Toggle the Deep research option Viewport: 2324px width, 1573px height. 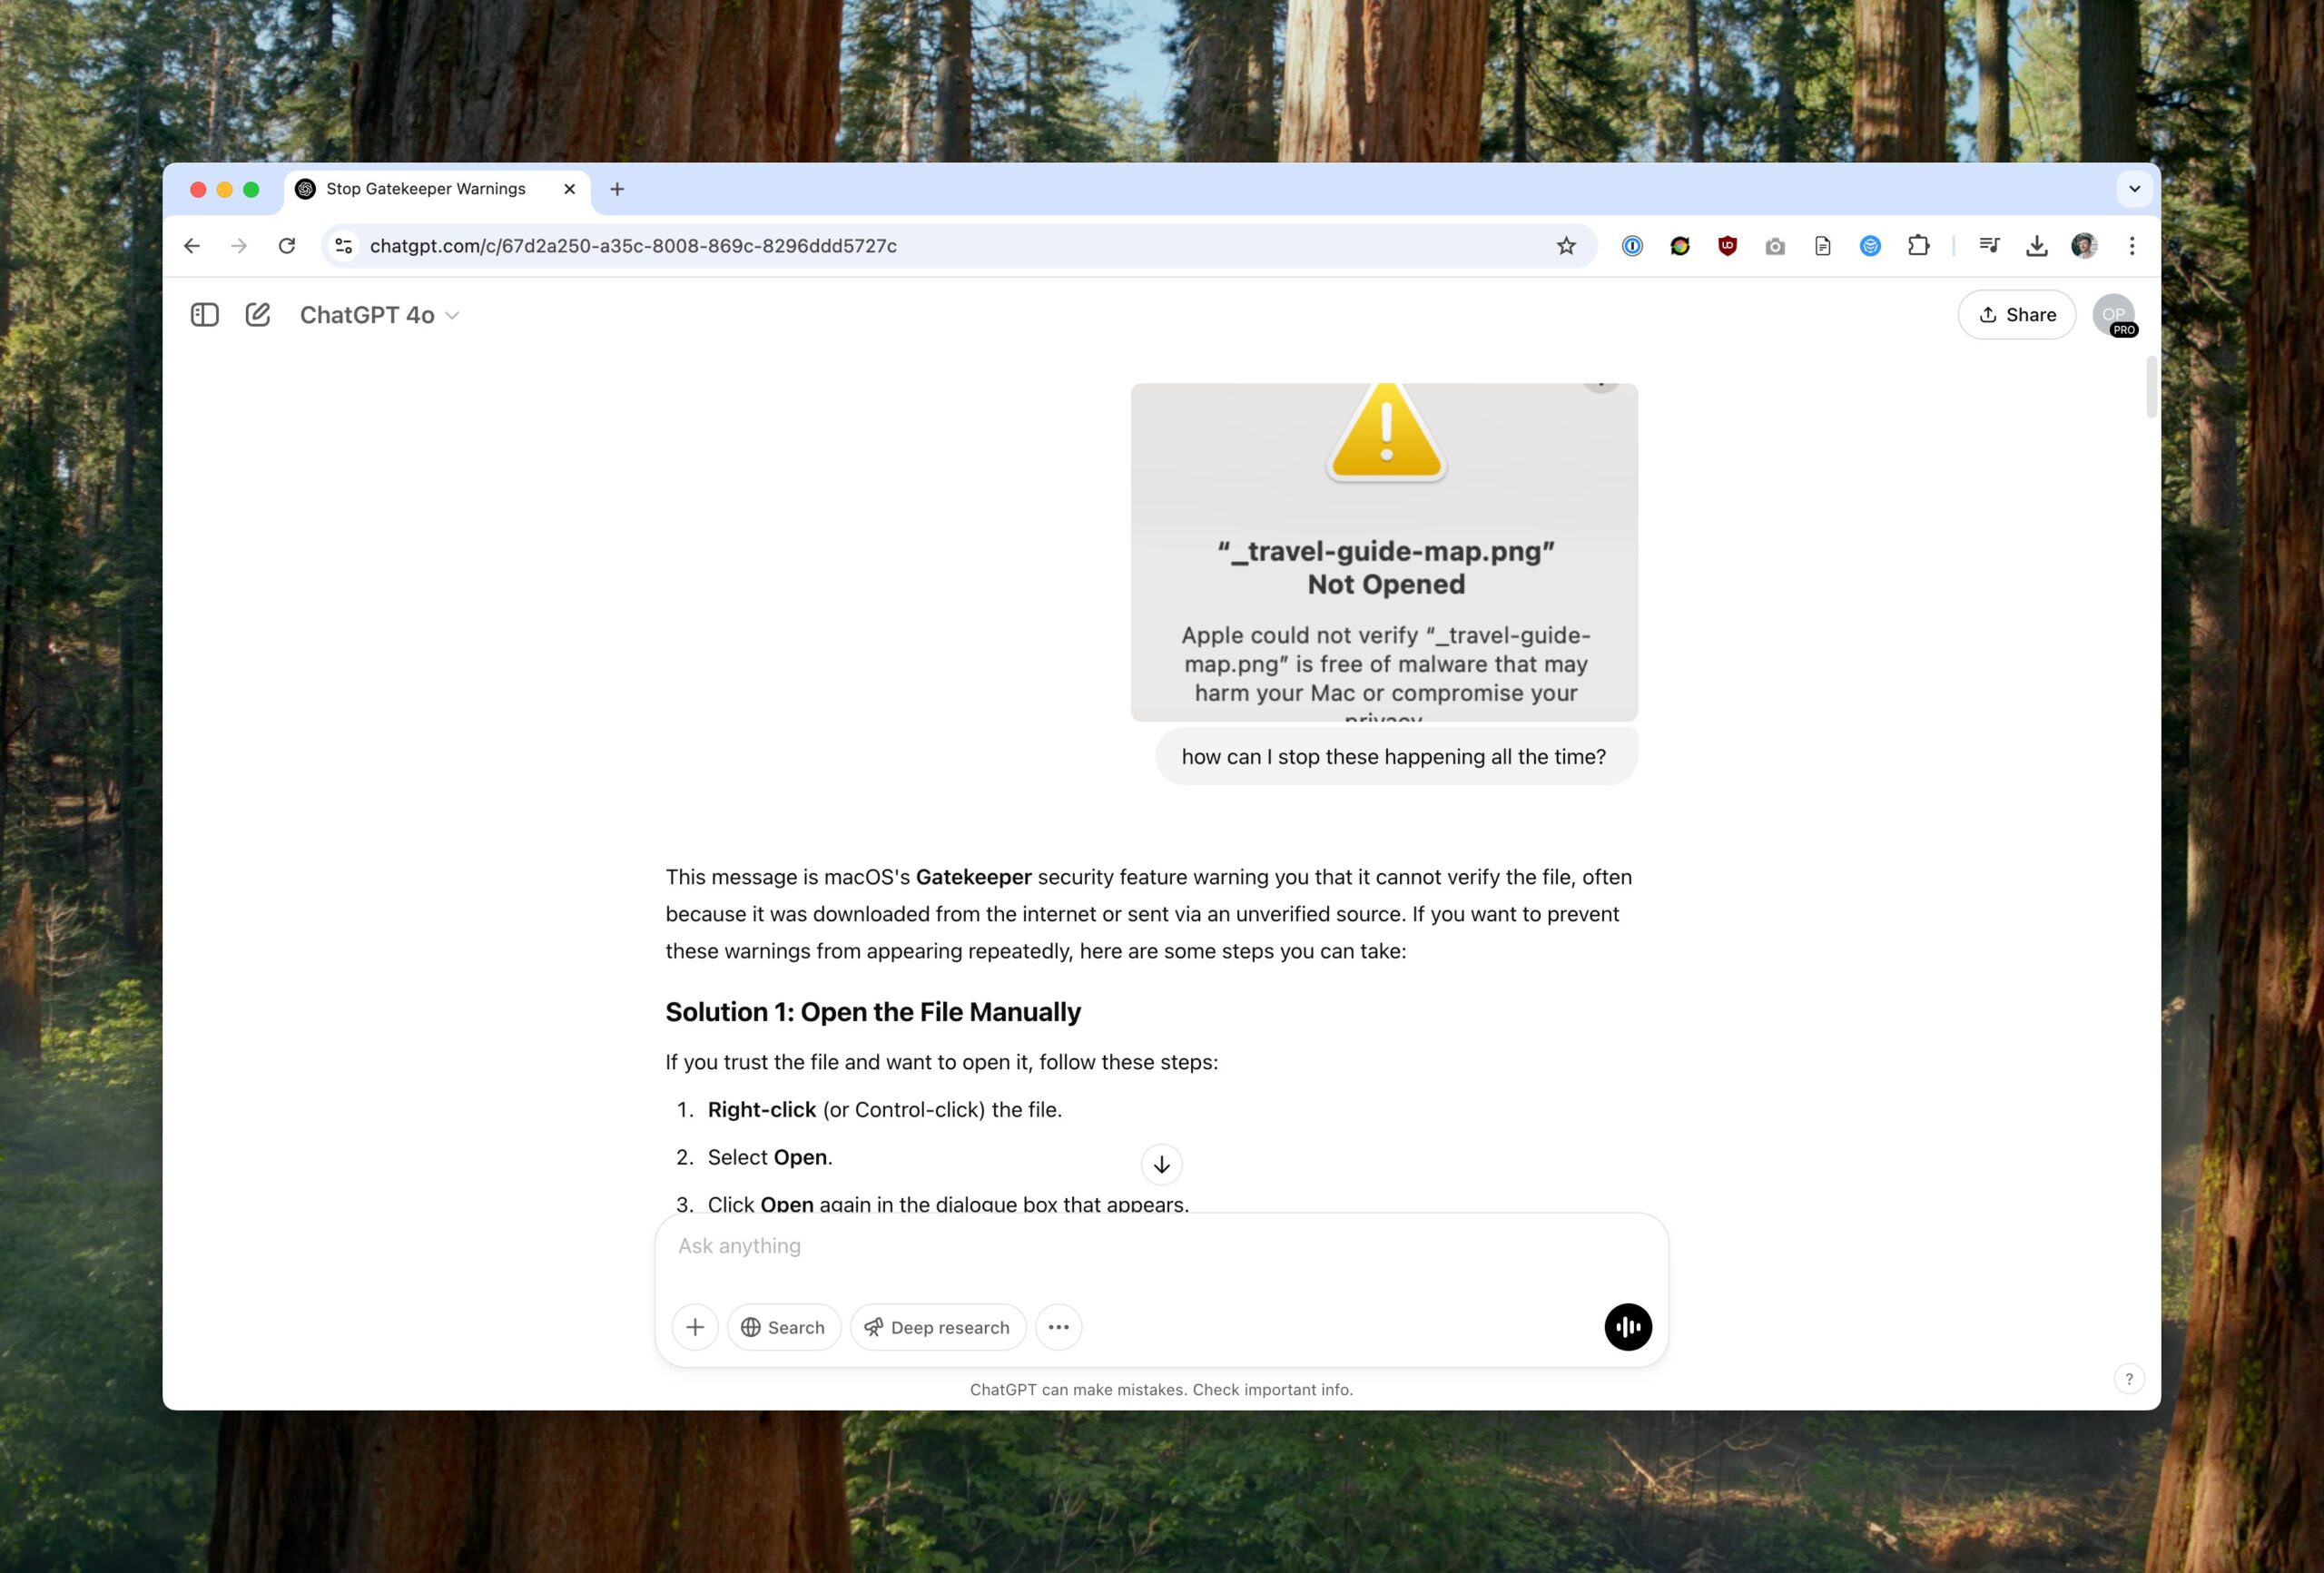point(937,1327)
